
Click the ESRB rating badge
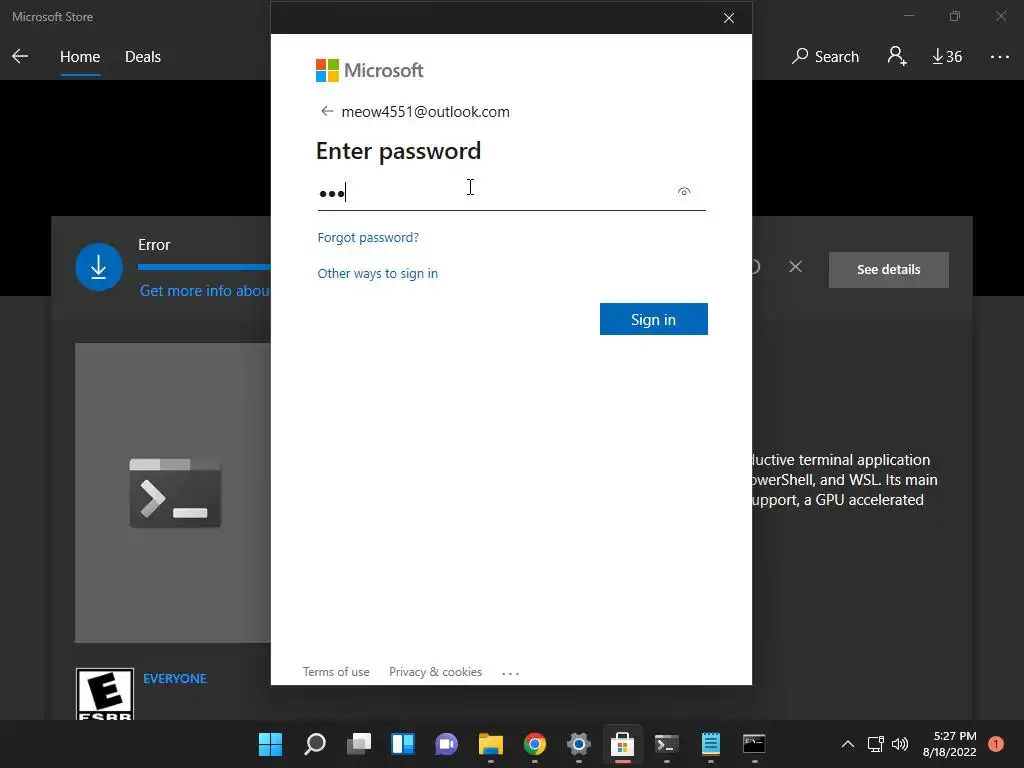coord(104,694)
